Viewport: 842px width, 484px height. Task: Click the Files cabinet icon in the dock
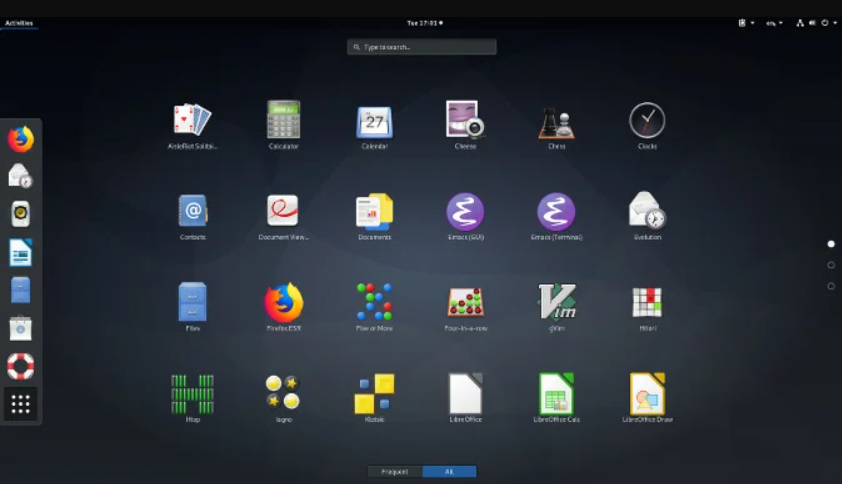point(20,290)
